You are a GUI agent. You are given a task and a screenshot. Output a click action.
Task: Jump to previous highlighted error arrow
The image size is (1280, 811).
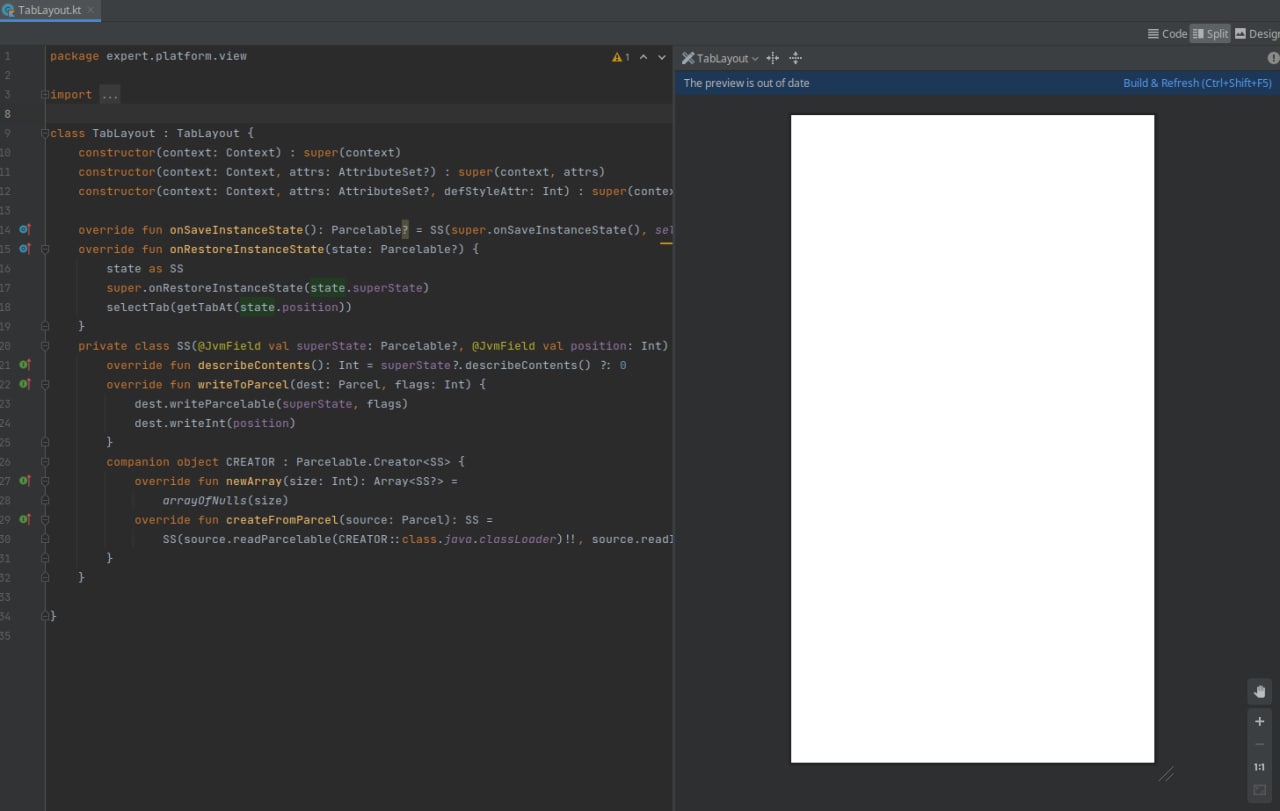point(643,58)
